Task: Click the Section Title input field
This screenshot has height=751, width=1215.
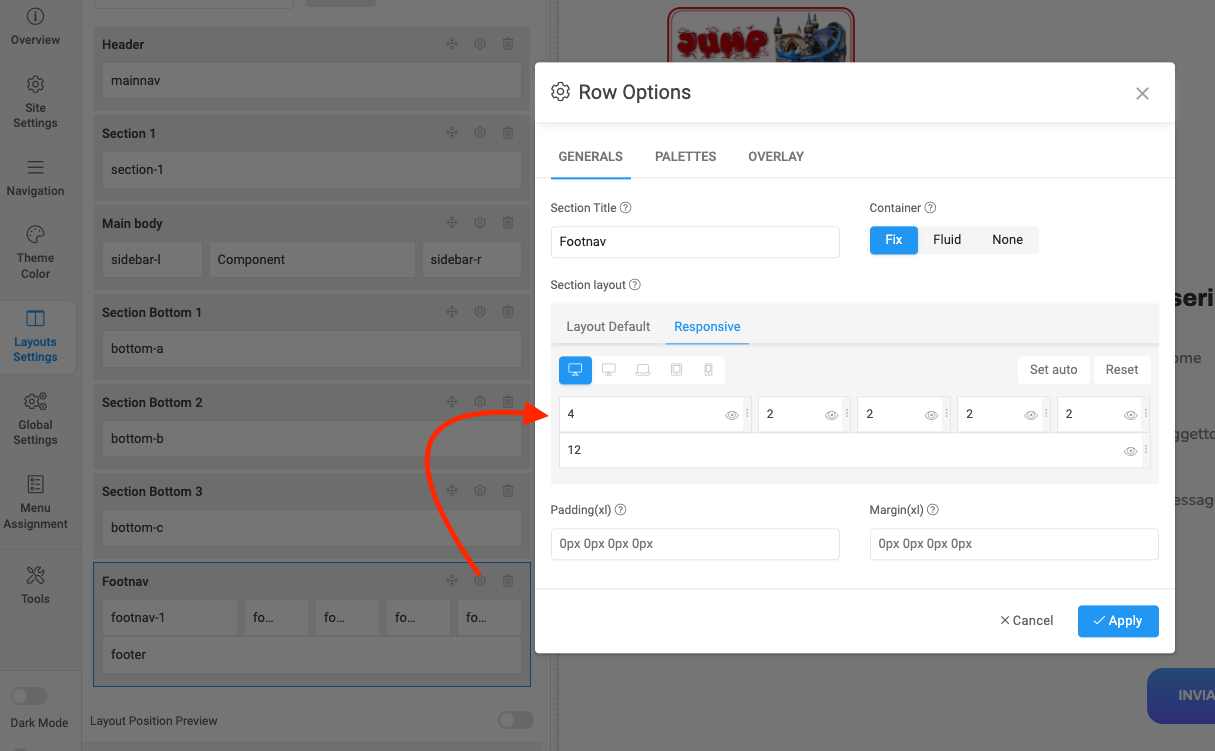Action: pos(694,242)
